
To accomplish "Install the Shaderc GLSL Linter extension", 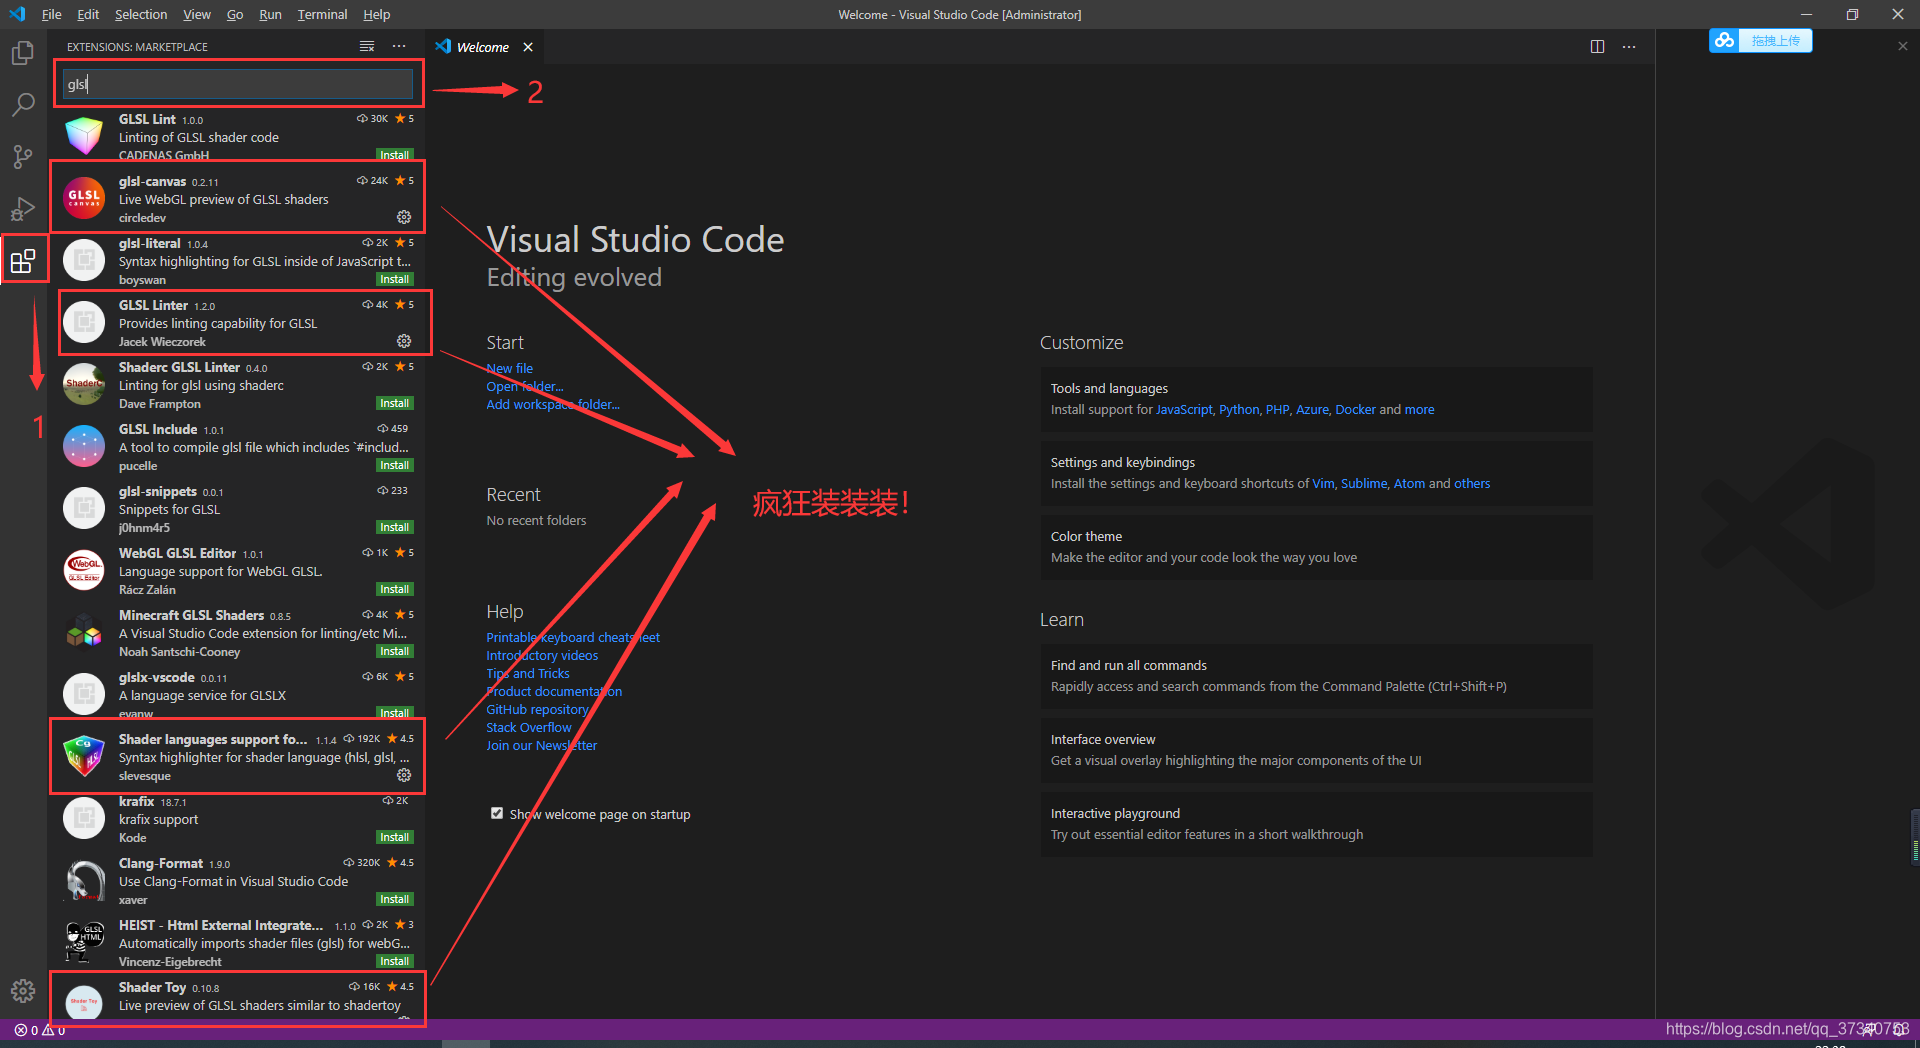I will 394,403.
